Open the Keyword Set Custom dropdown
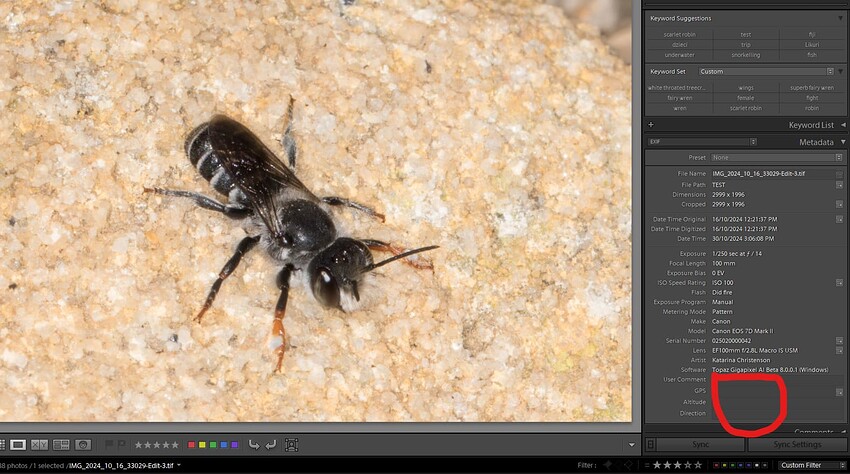 [x=766, y=72]
